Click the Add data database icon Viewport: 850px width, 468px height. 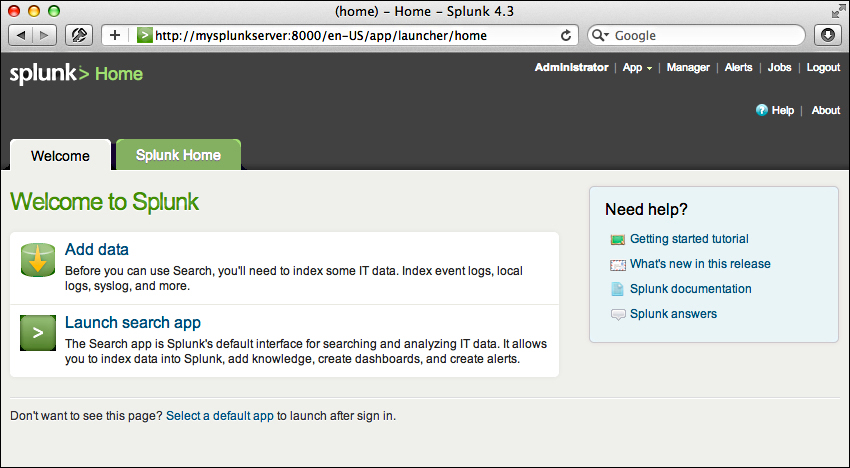(38, 260)
